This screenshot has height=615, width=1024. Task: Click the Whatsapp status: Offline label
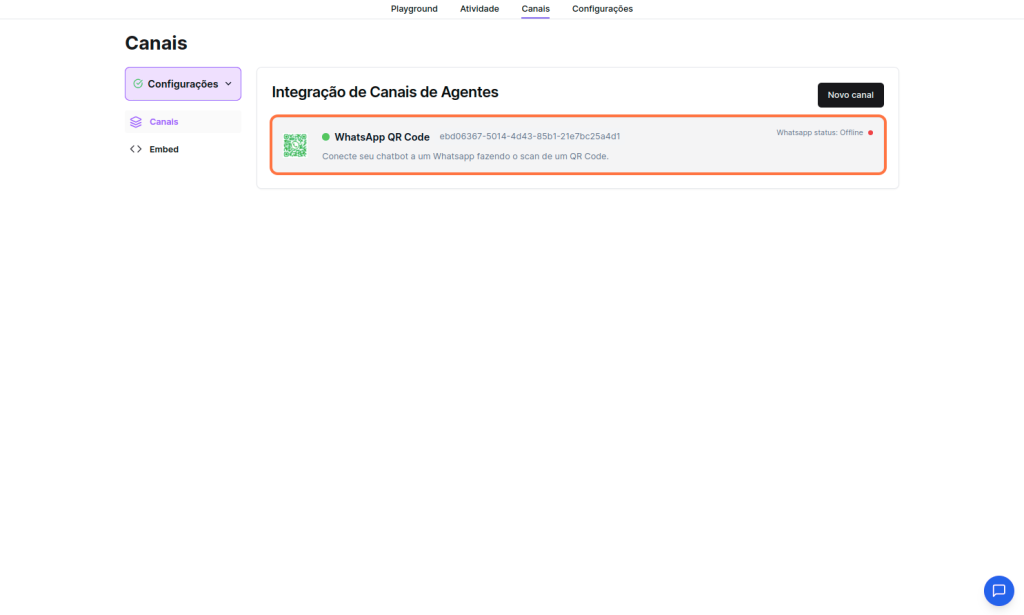(819, 133)
